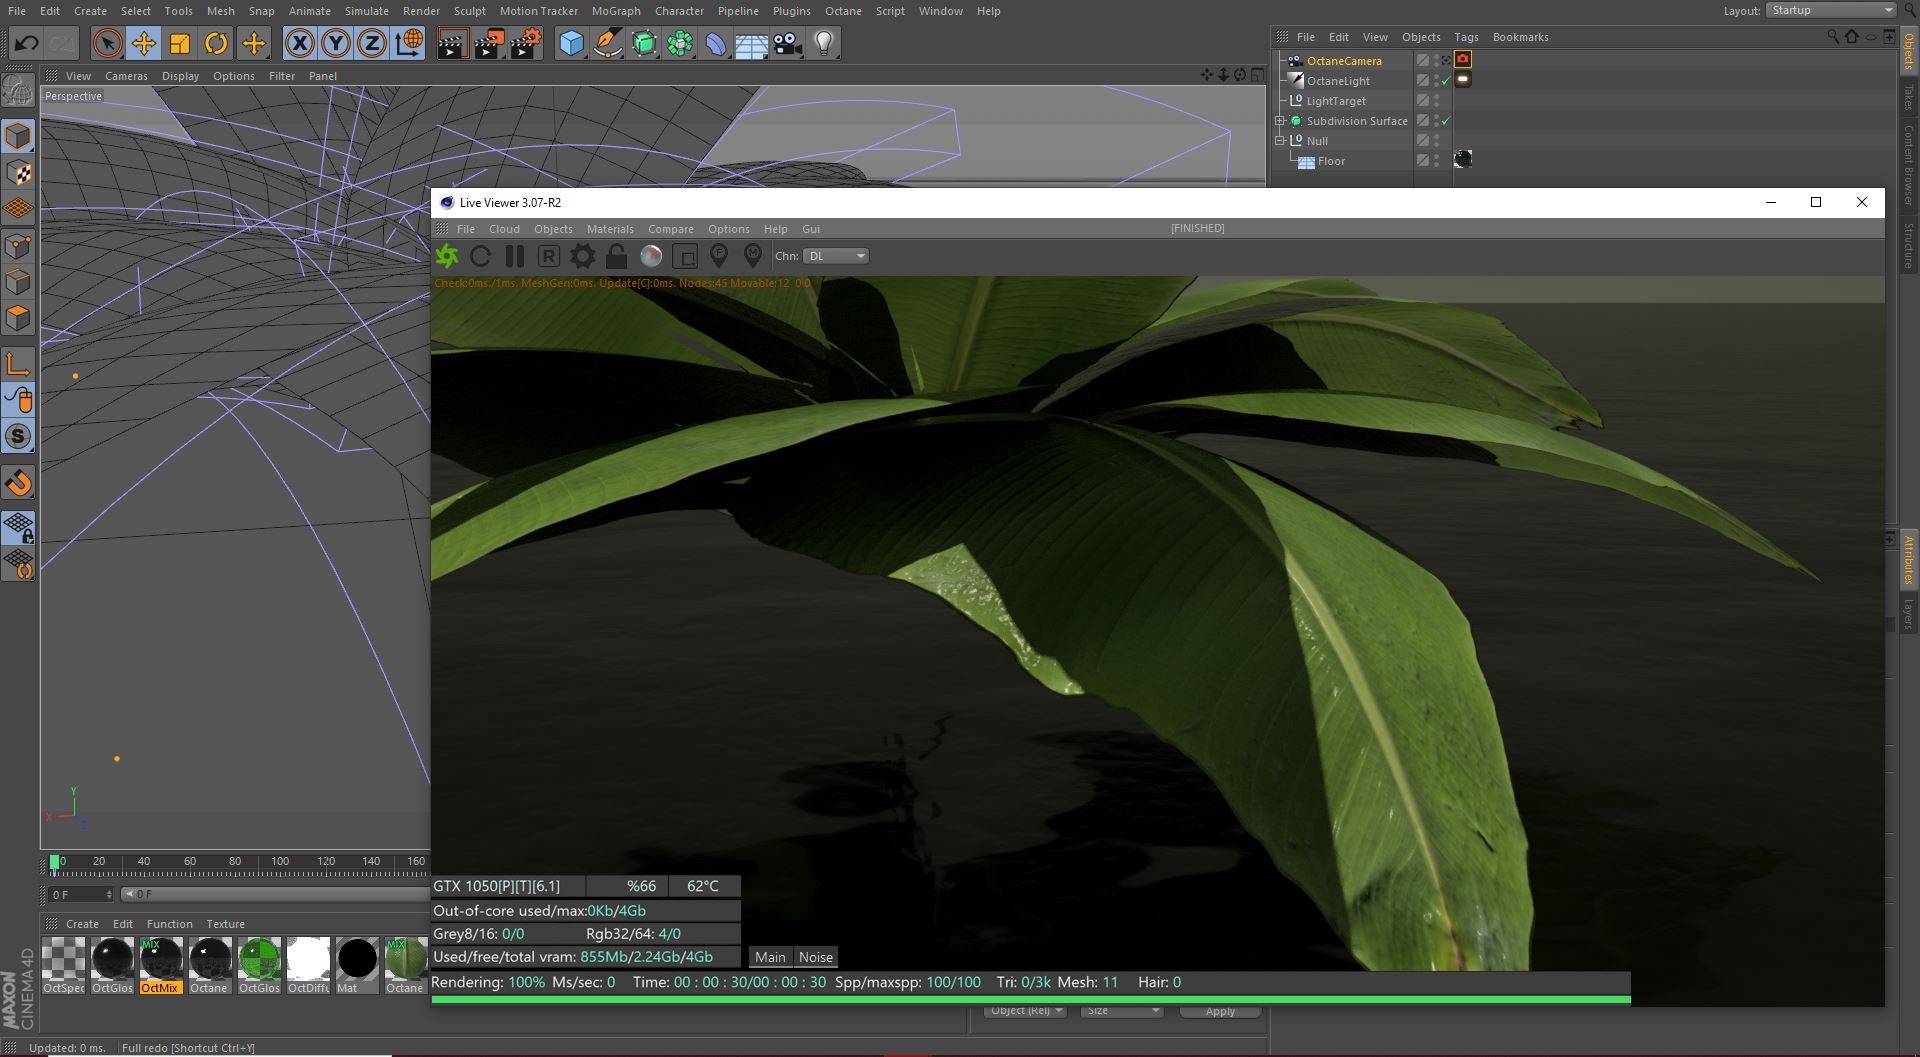Open Live Viewer settings gear
1920x1057 pixels.
click(582, 257)
